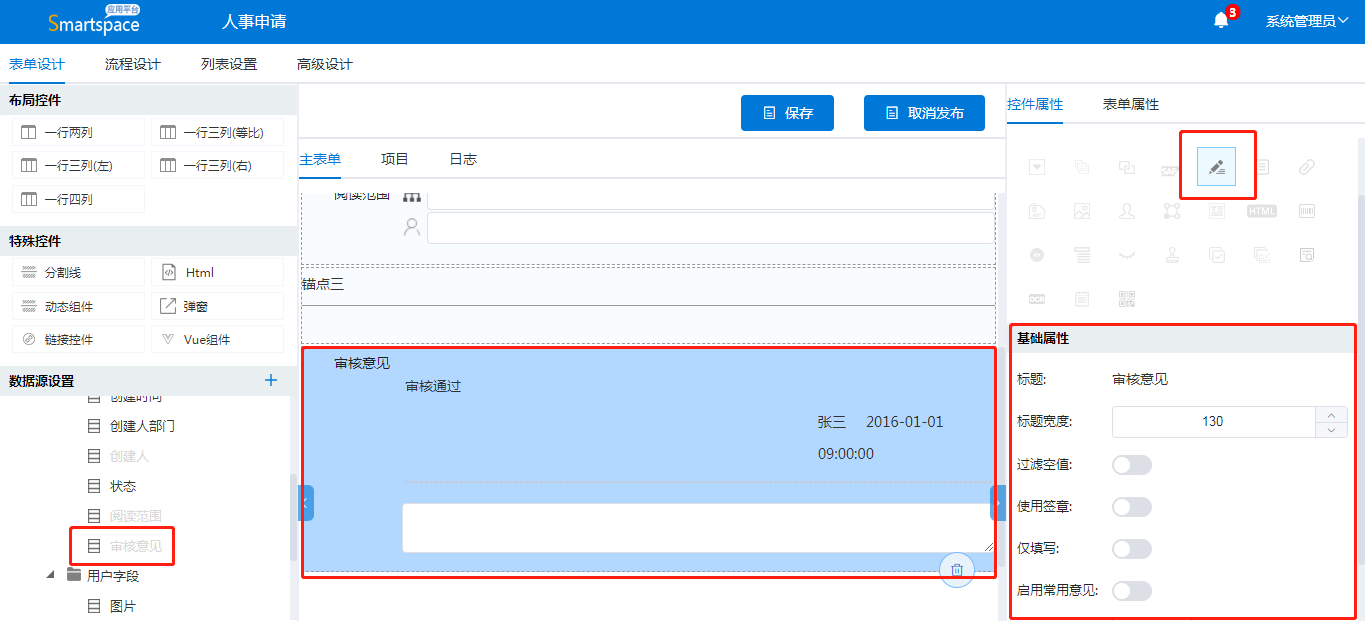This screenshot has width=1365, height=621.
Task: Enable the 启用常用意见 switch
Action: click(x=1132, y=591)
